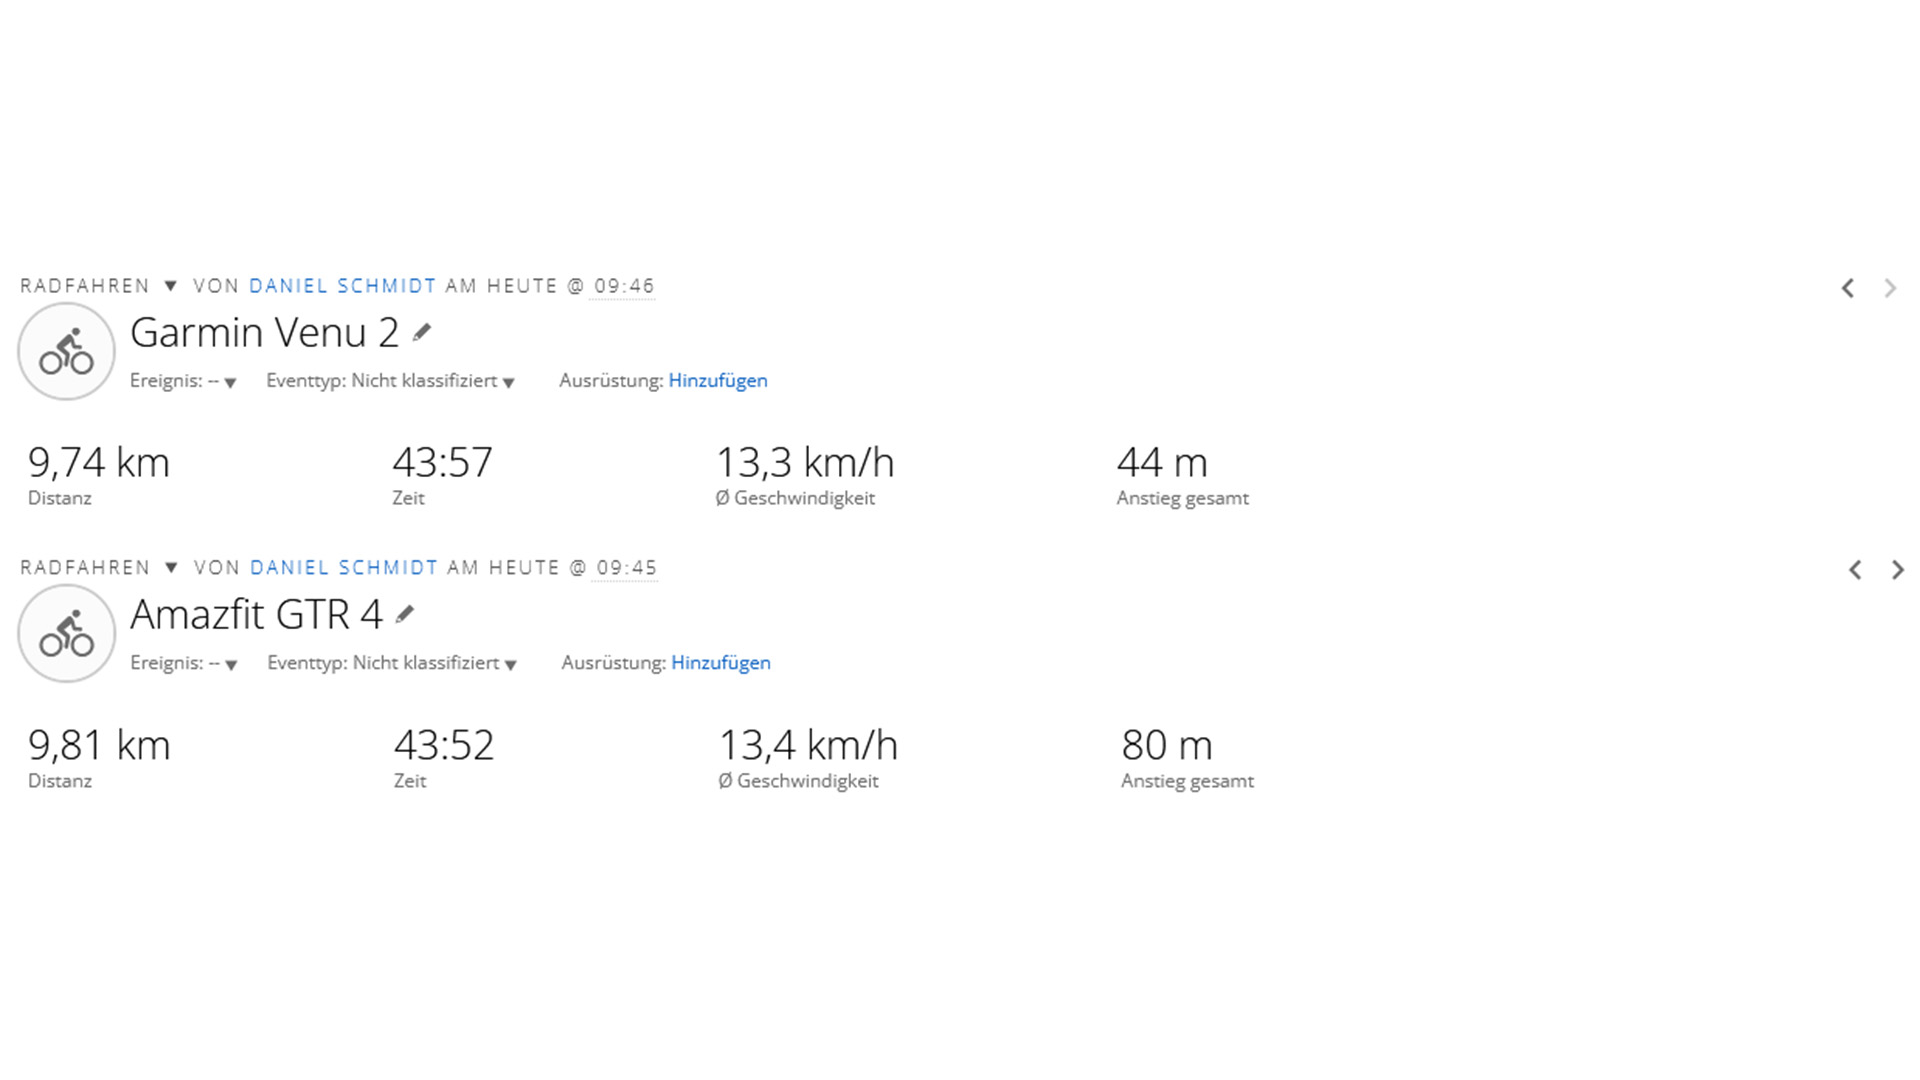This screenshot has width=1920, height=1080.
Task: Go to next activity from Garmin Venu 2
Action: click(x=1890, y=288)
